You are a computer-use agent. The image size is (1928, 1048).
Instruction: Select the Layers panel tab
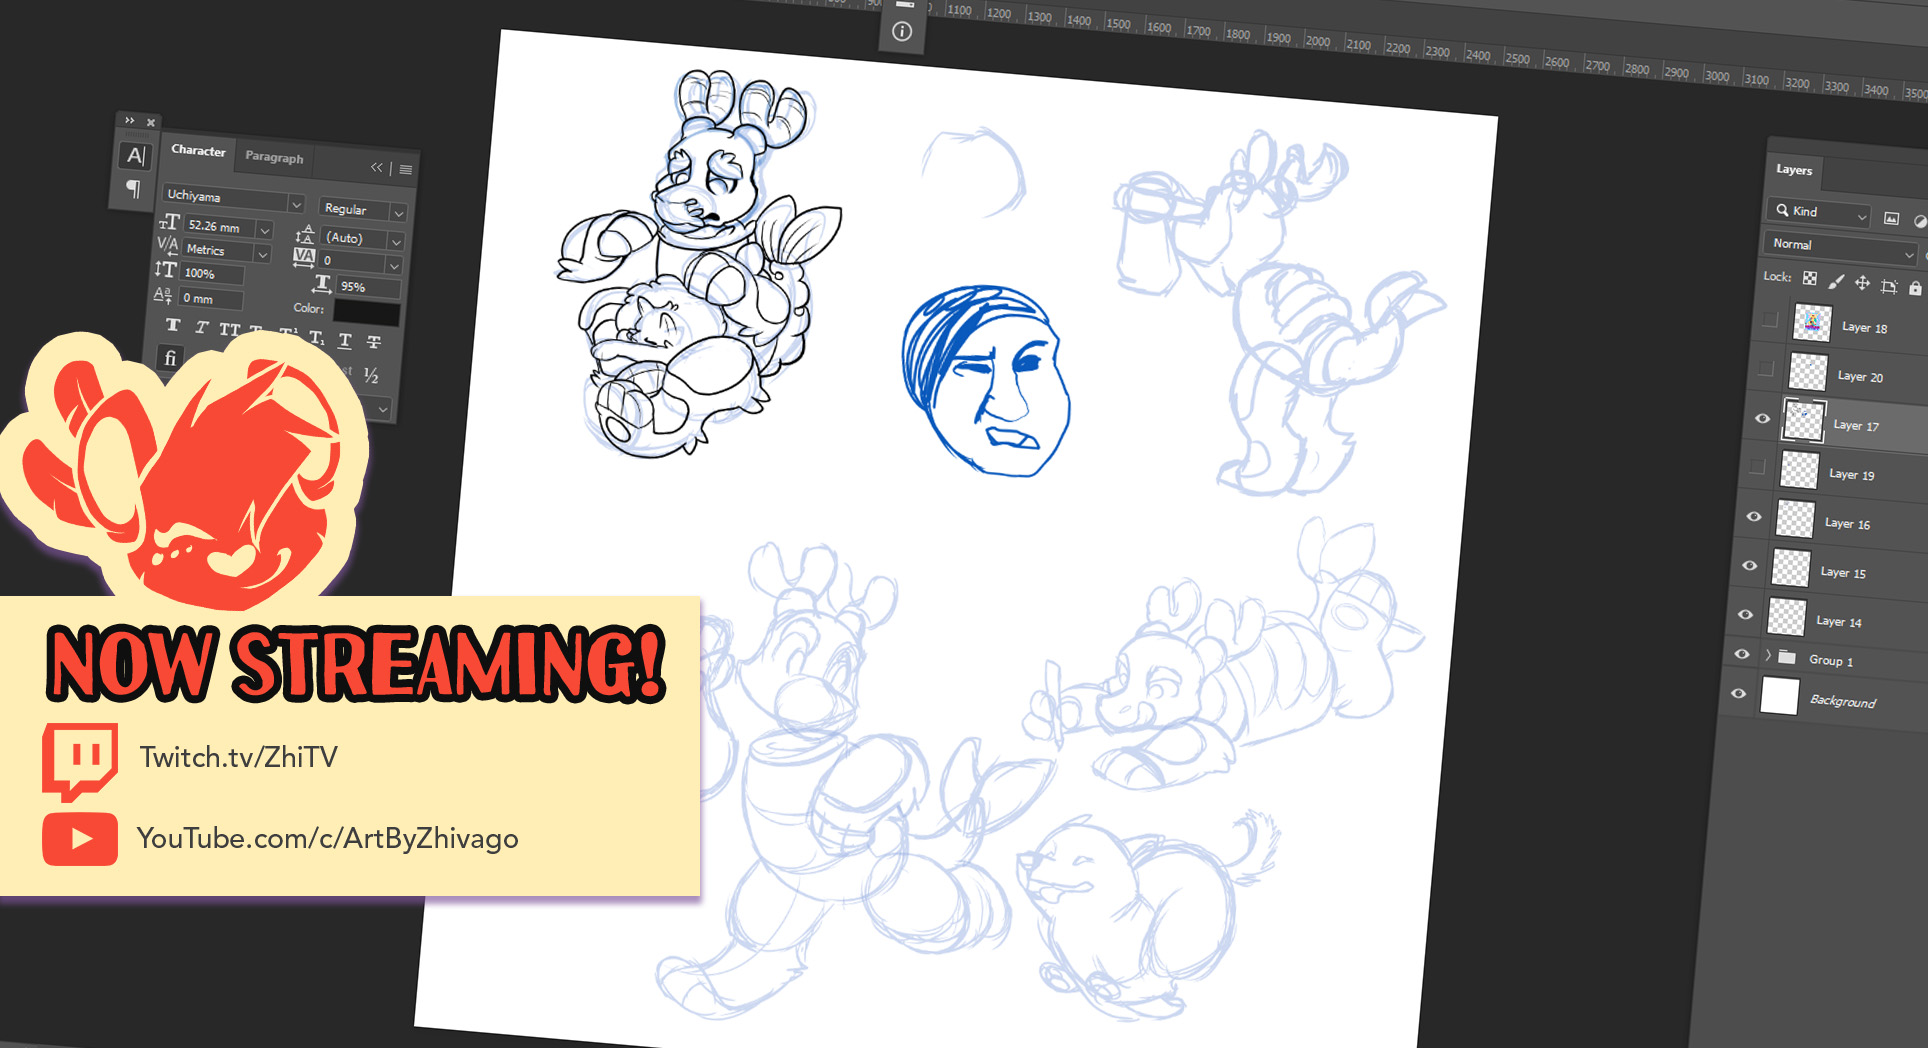click(1794, 170)
